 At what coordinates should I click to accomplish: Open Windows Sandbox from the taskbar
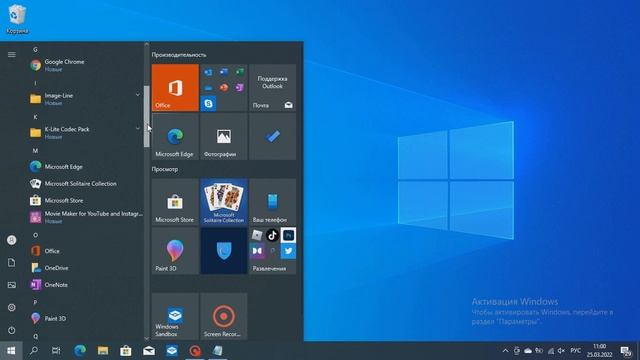(172, 351)
